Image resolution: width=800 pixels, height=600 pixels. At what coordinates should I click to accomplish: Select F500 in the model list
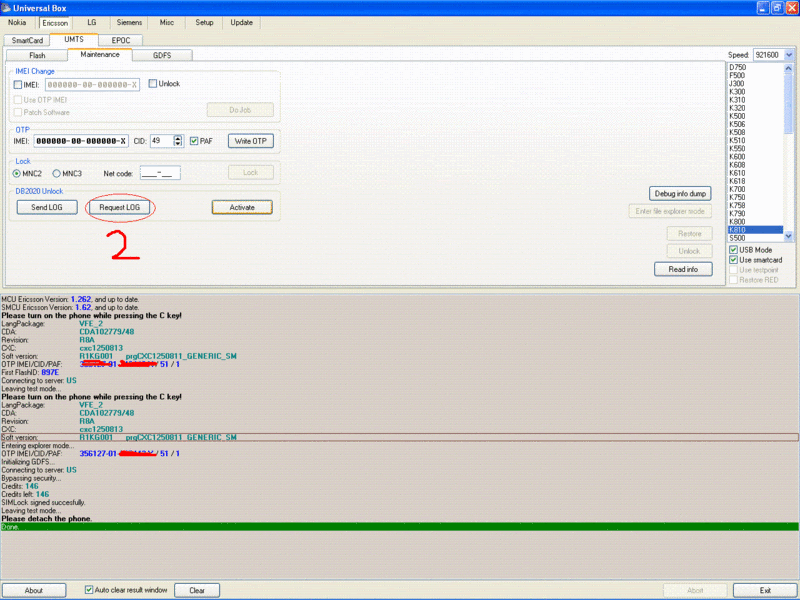pos(755,76)
